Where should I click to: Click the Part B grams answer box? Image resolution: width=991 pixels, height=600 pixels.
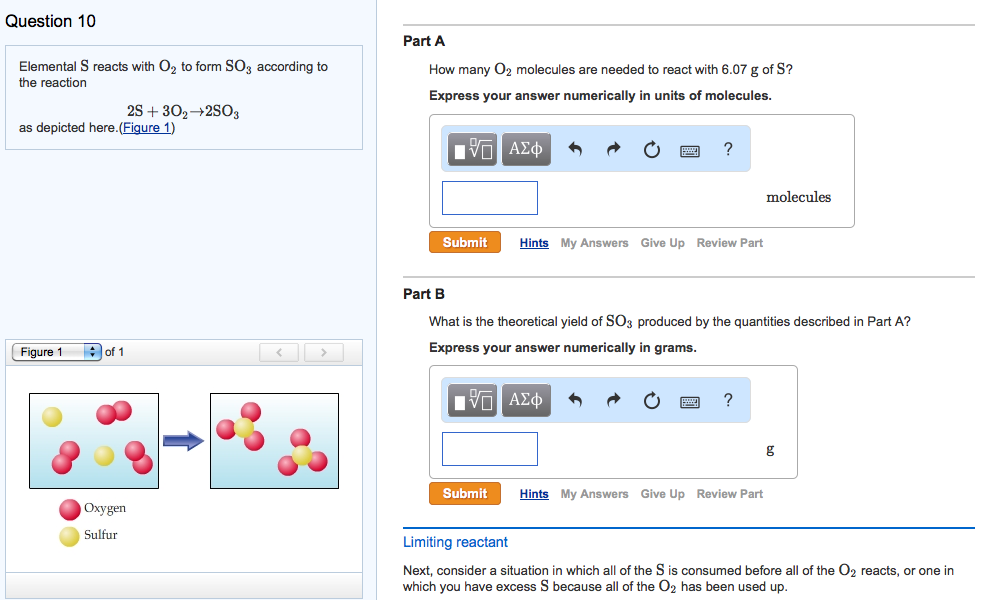489,448
